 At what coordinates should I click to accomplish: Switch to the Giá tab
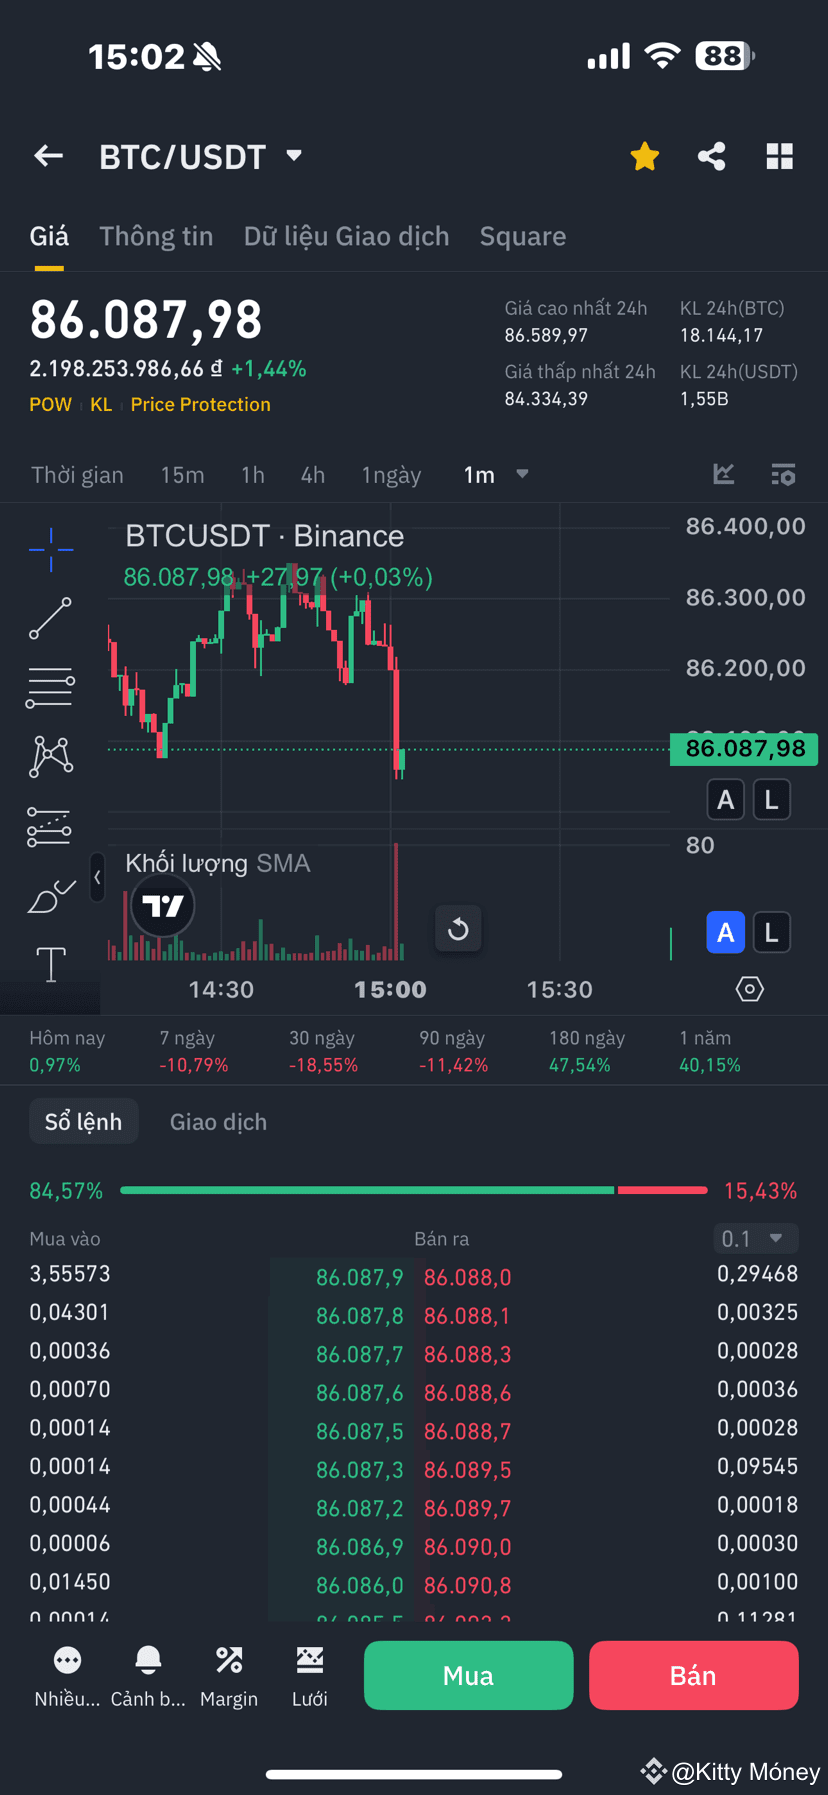click(49, 236)
